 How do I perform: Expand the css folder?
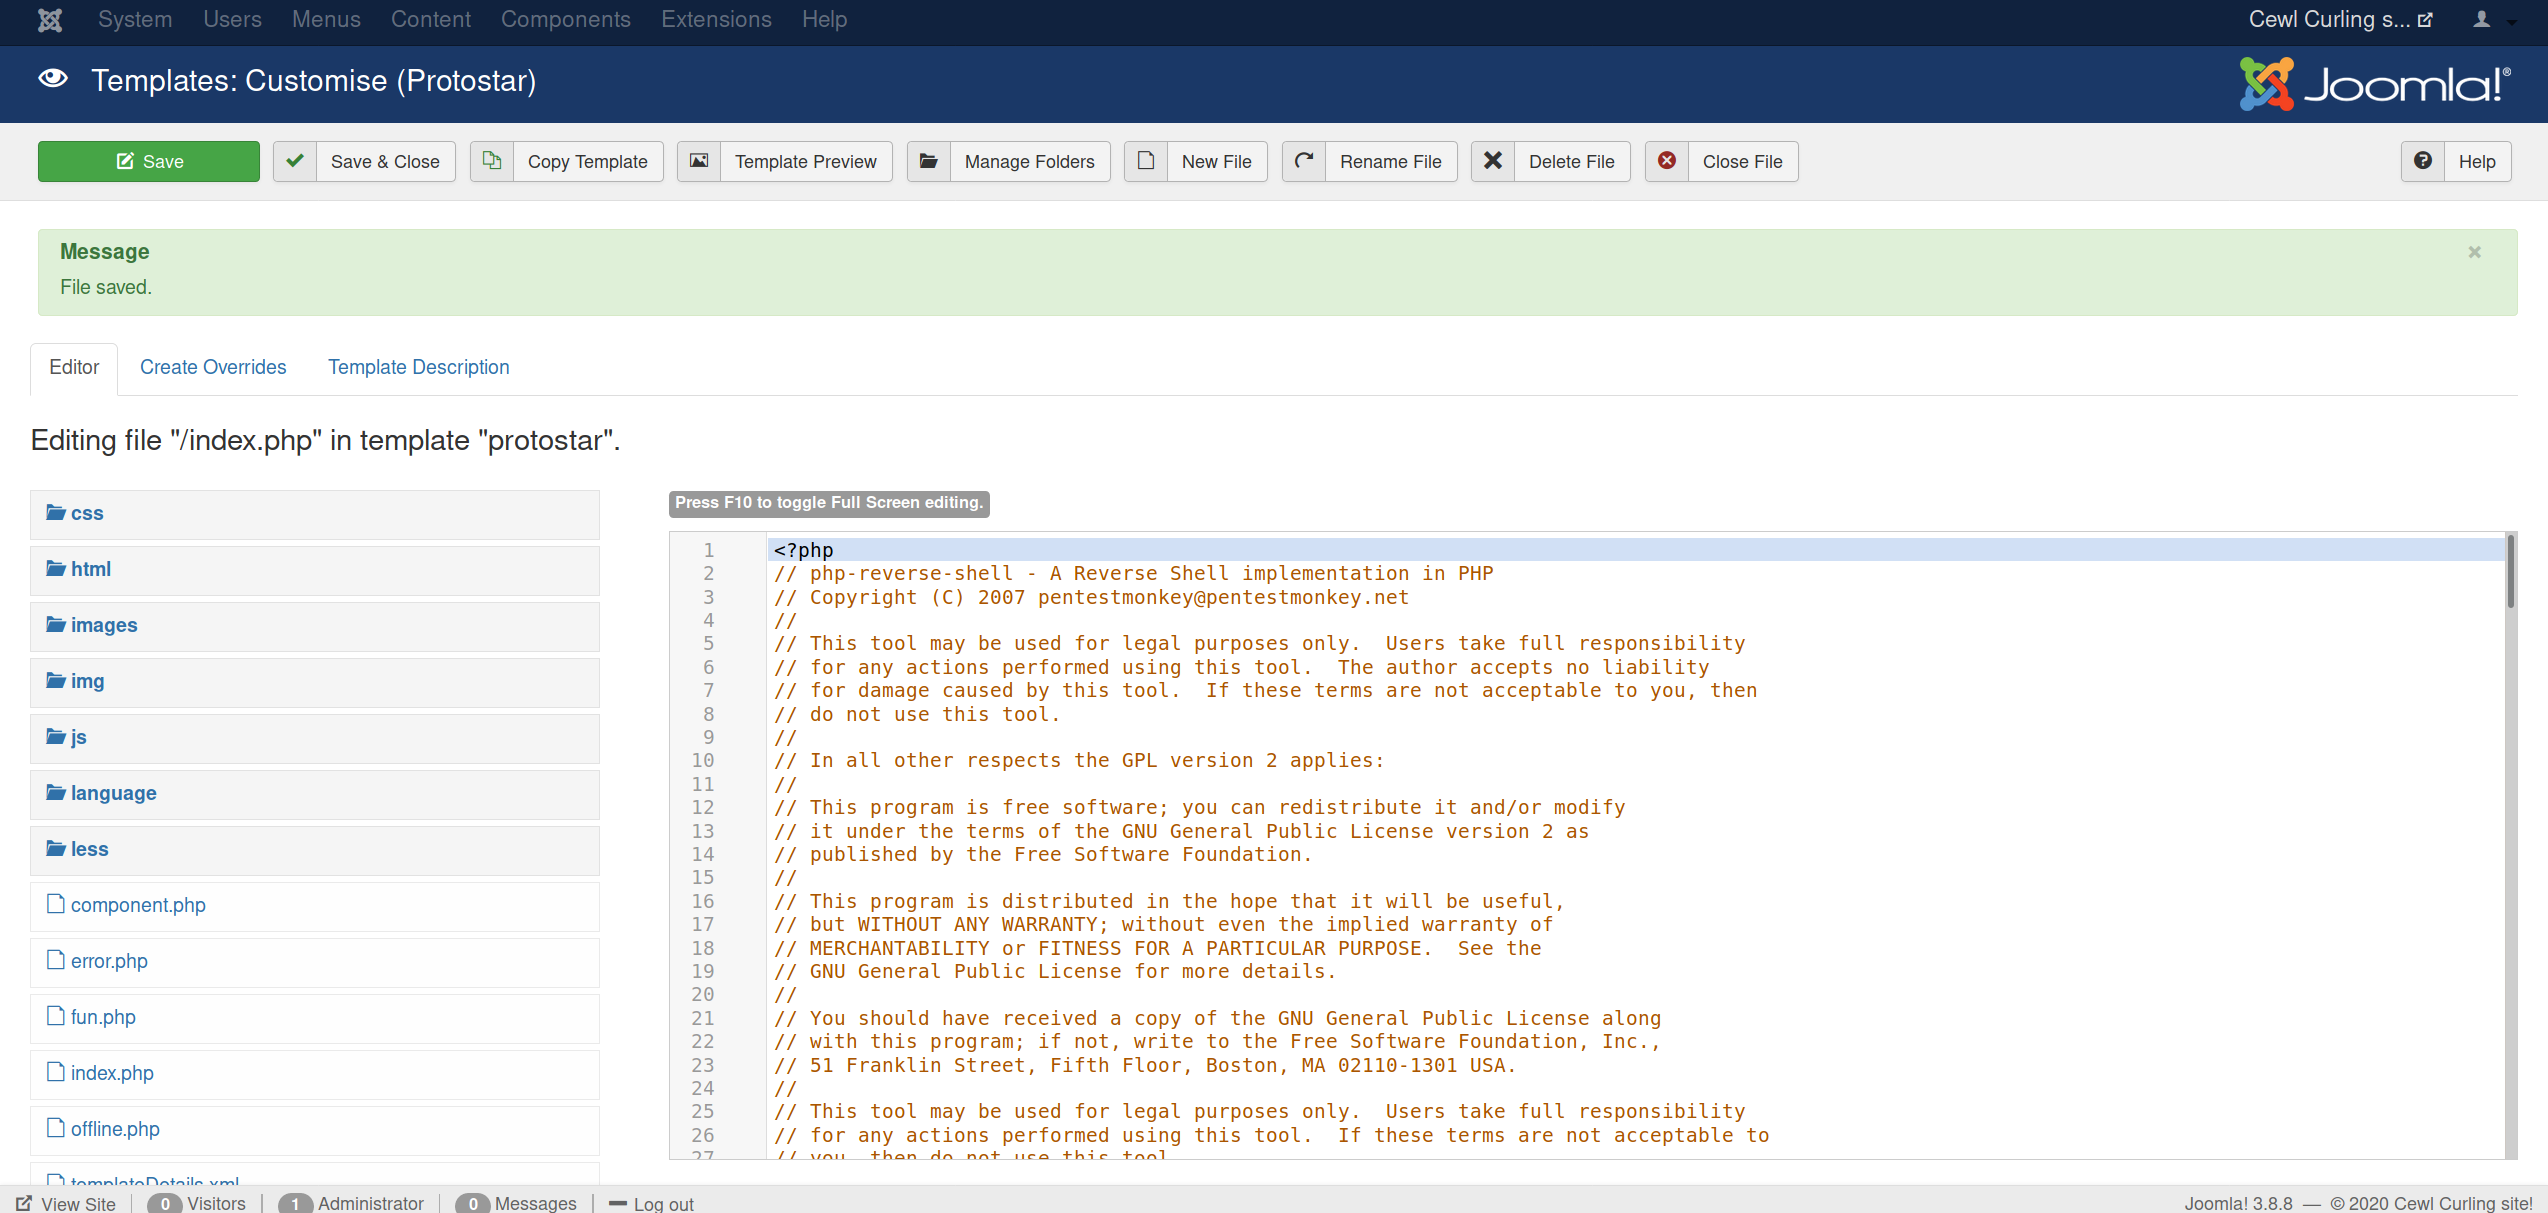pos(315,514)
